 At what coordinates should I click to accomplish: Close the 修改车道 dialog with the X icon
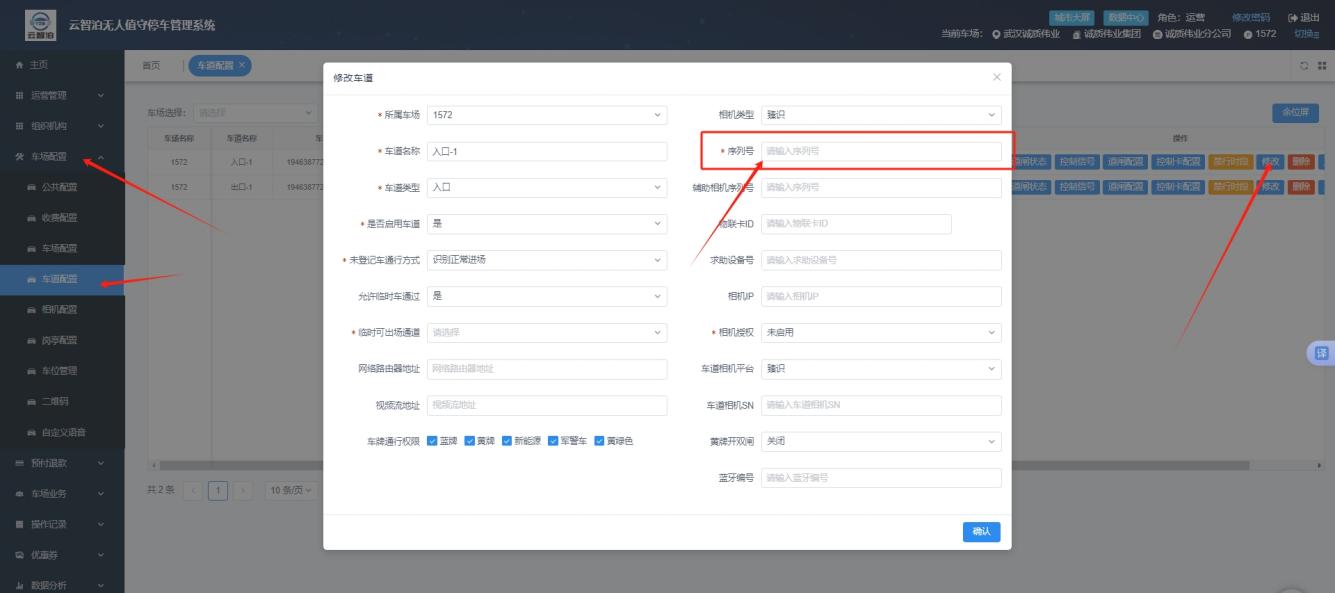pyautogui.click(x=996, y=77)
